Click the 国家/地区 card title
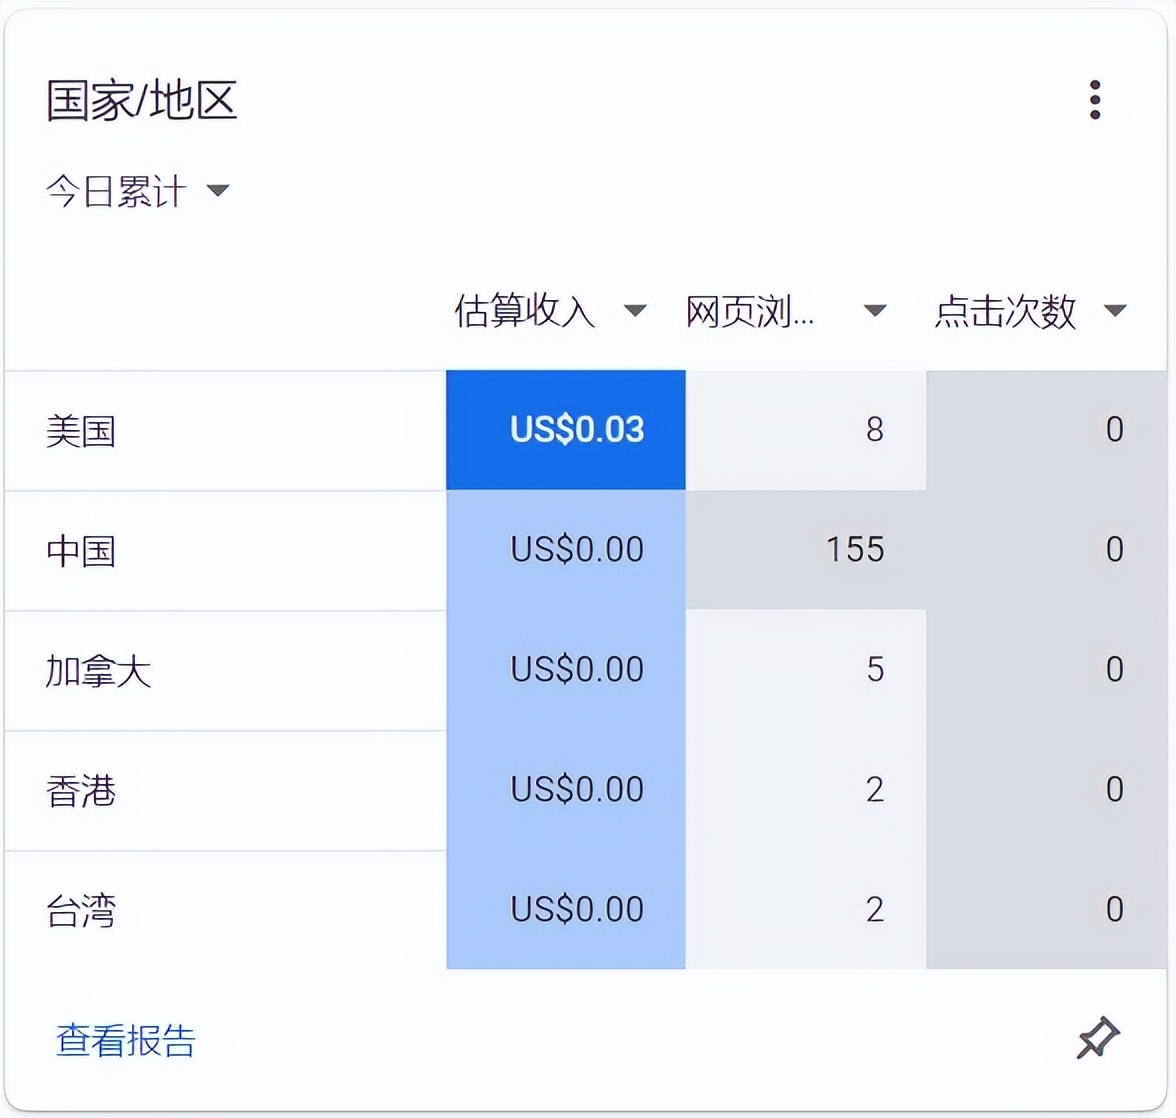1176x1118 pixels. [141, 99]
